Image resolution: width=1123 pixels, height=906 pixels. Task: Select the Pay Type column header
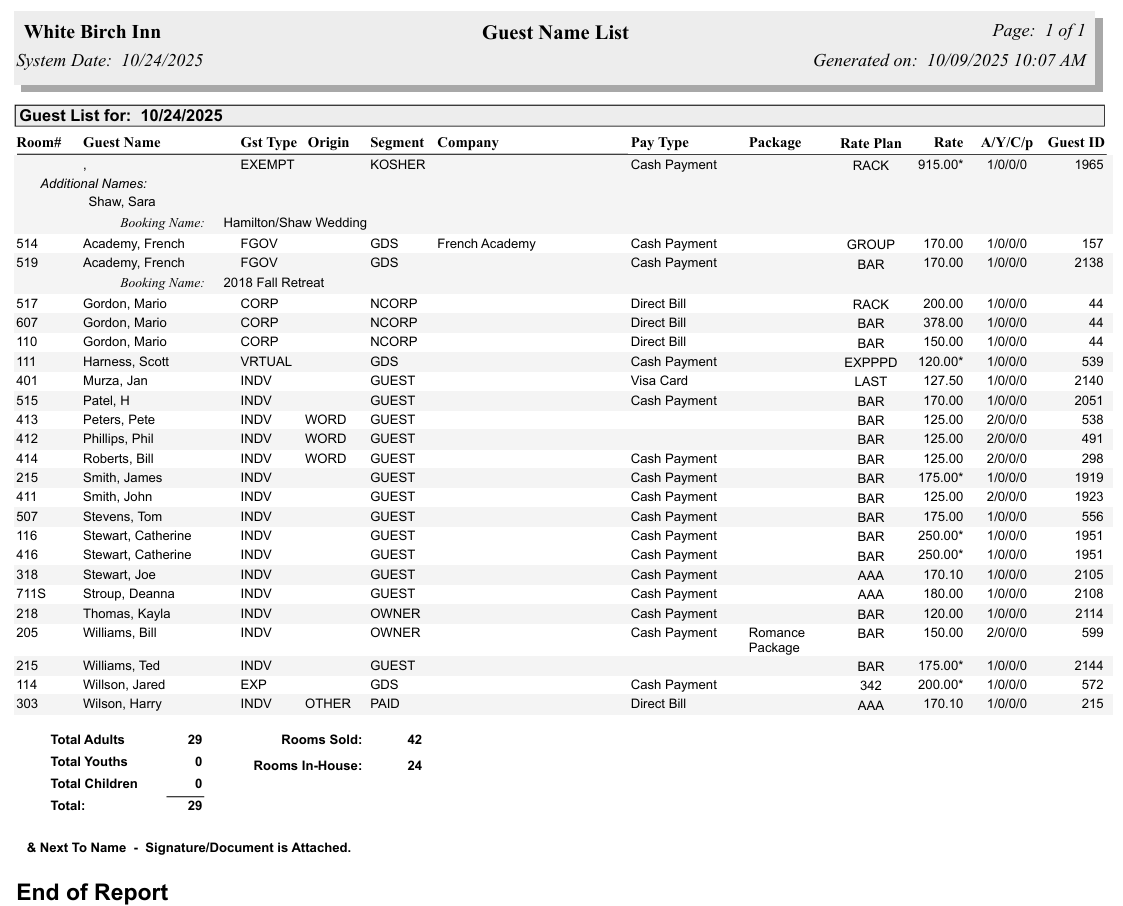click(659, 142)
